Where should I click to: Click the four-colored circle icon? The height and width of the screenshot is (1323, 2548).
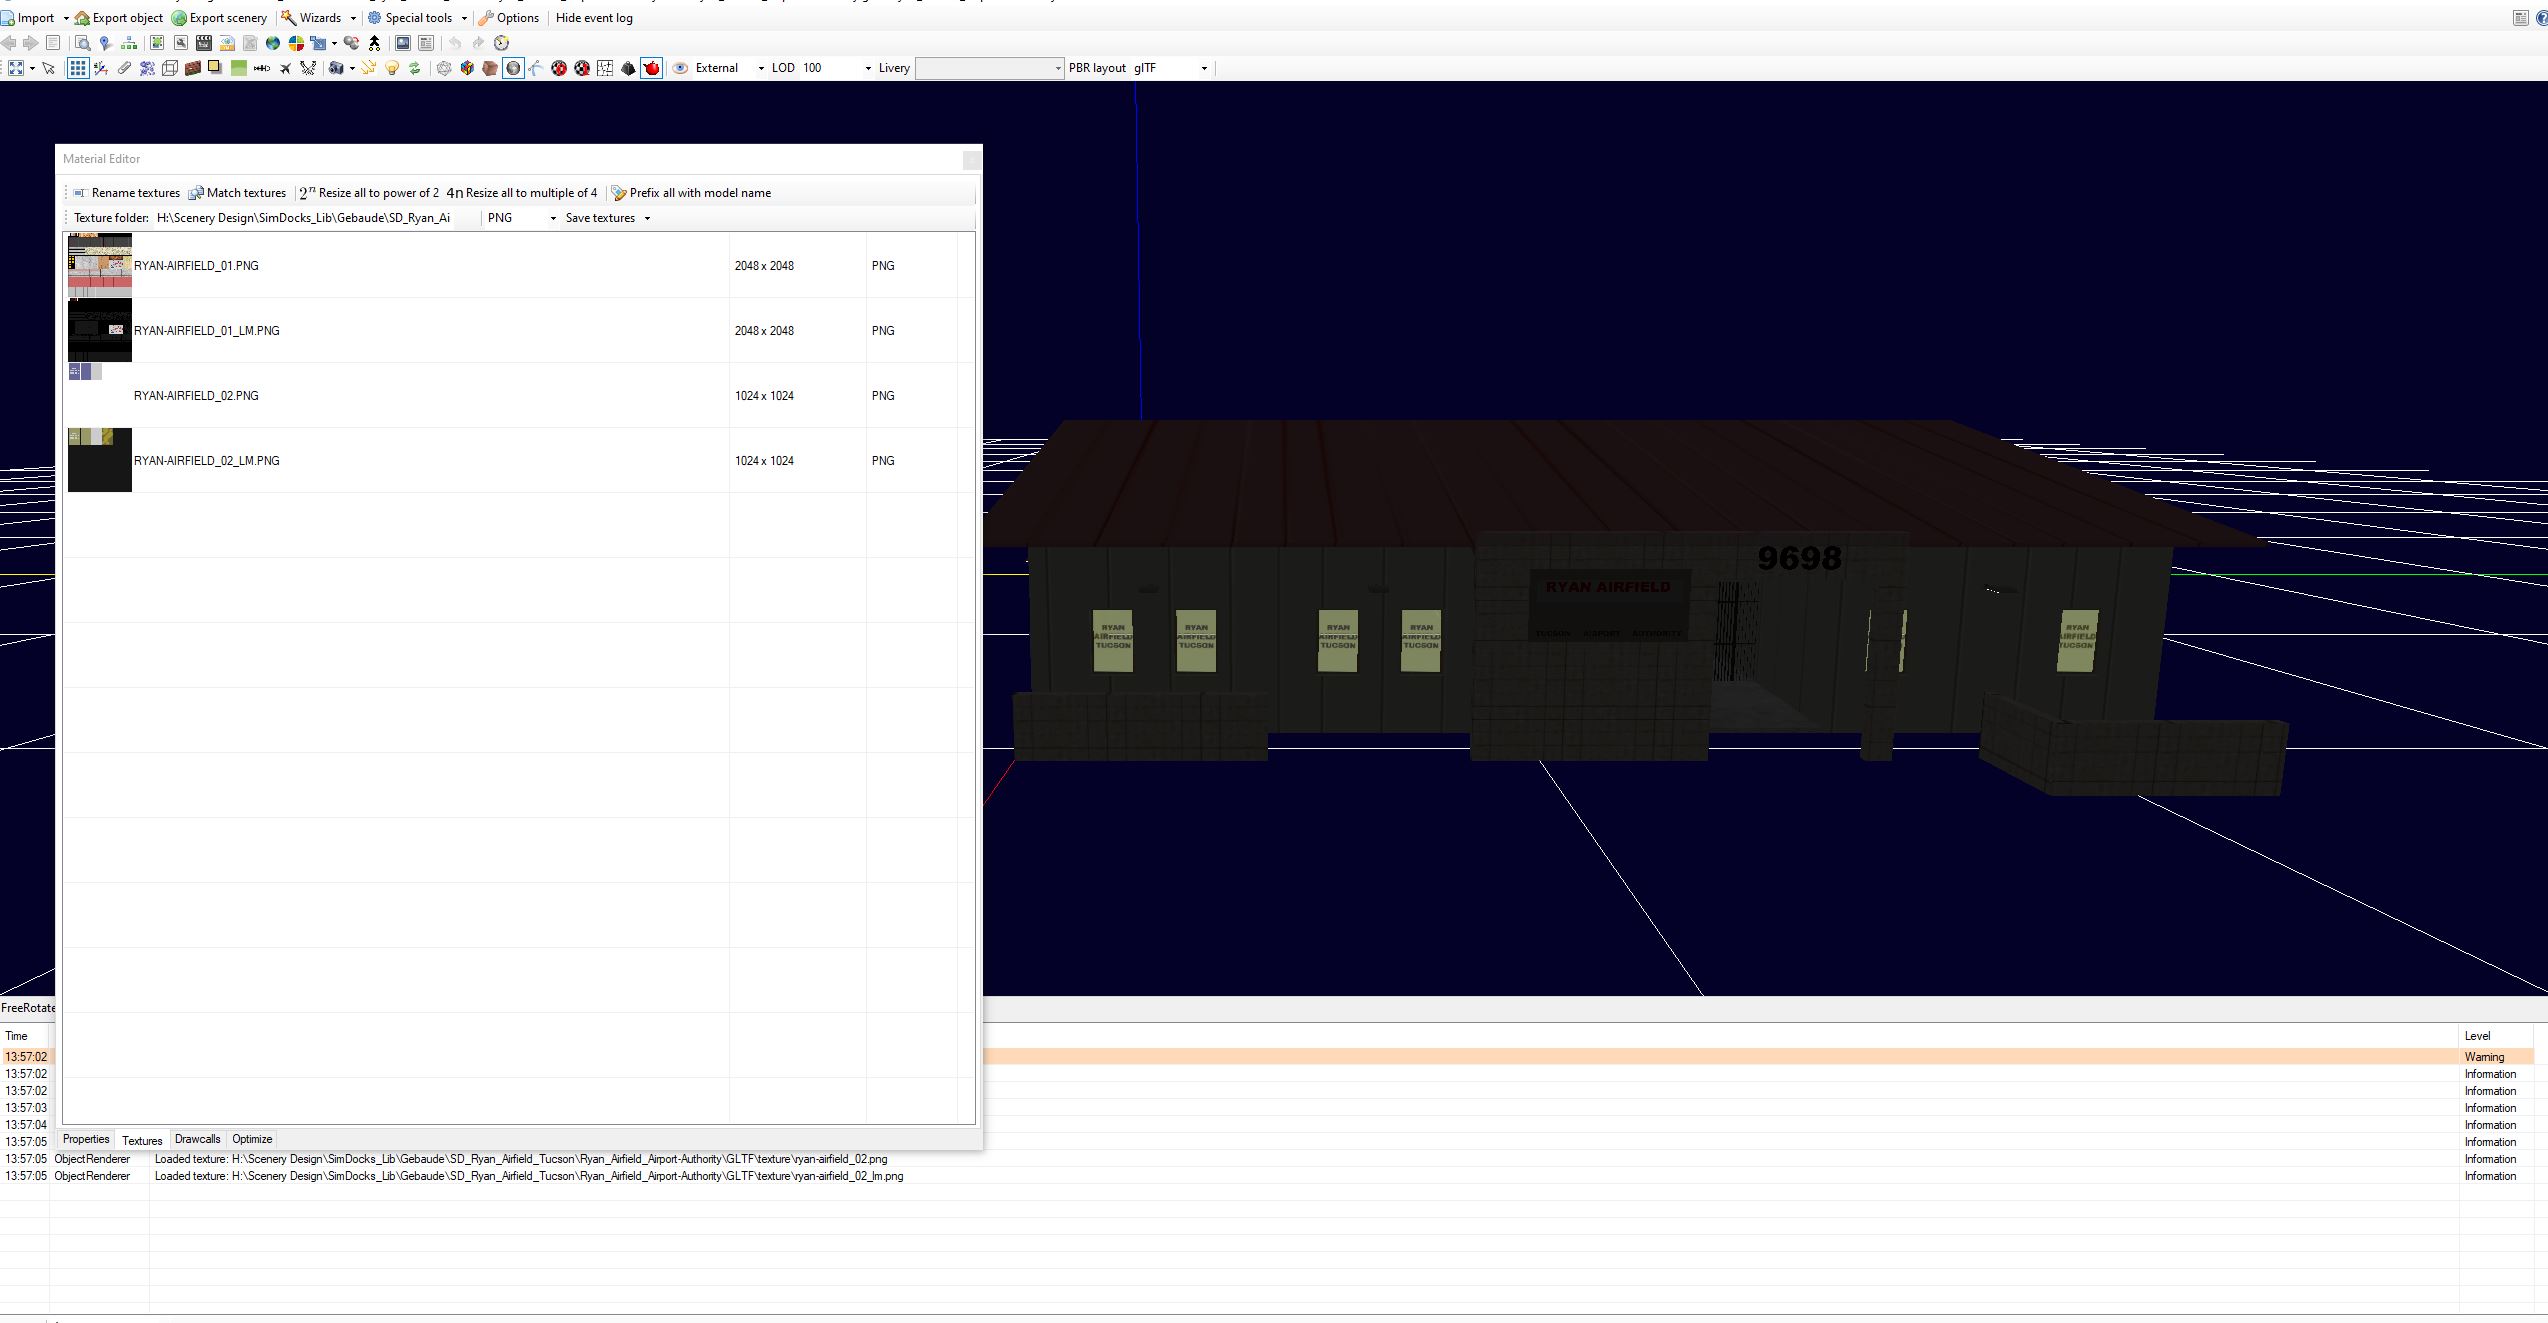pyautogui.click(x=296, y=43)
